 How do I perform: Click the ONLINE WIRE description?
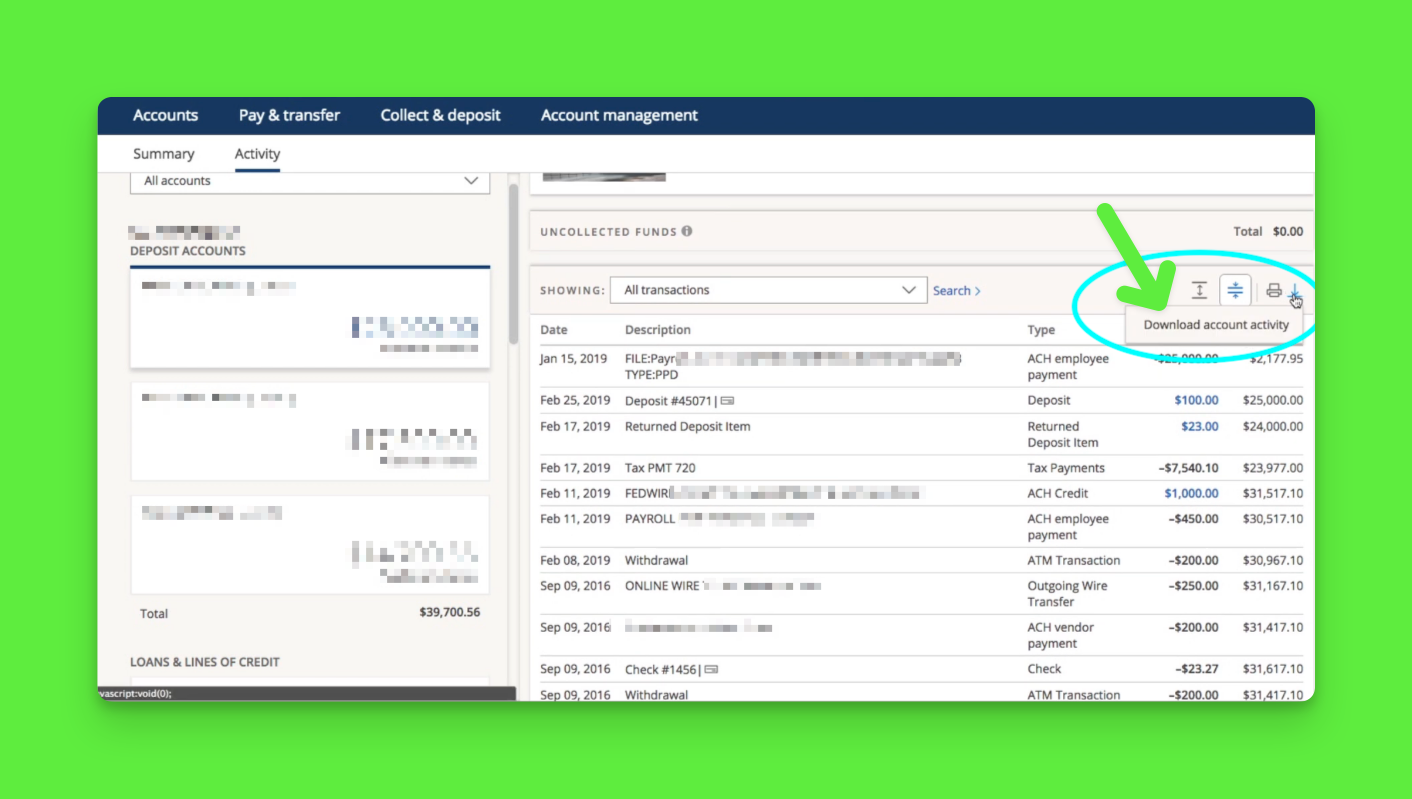pyautogui.click(x=662, y=586)
